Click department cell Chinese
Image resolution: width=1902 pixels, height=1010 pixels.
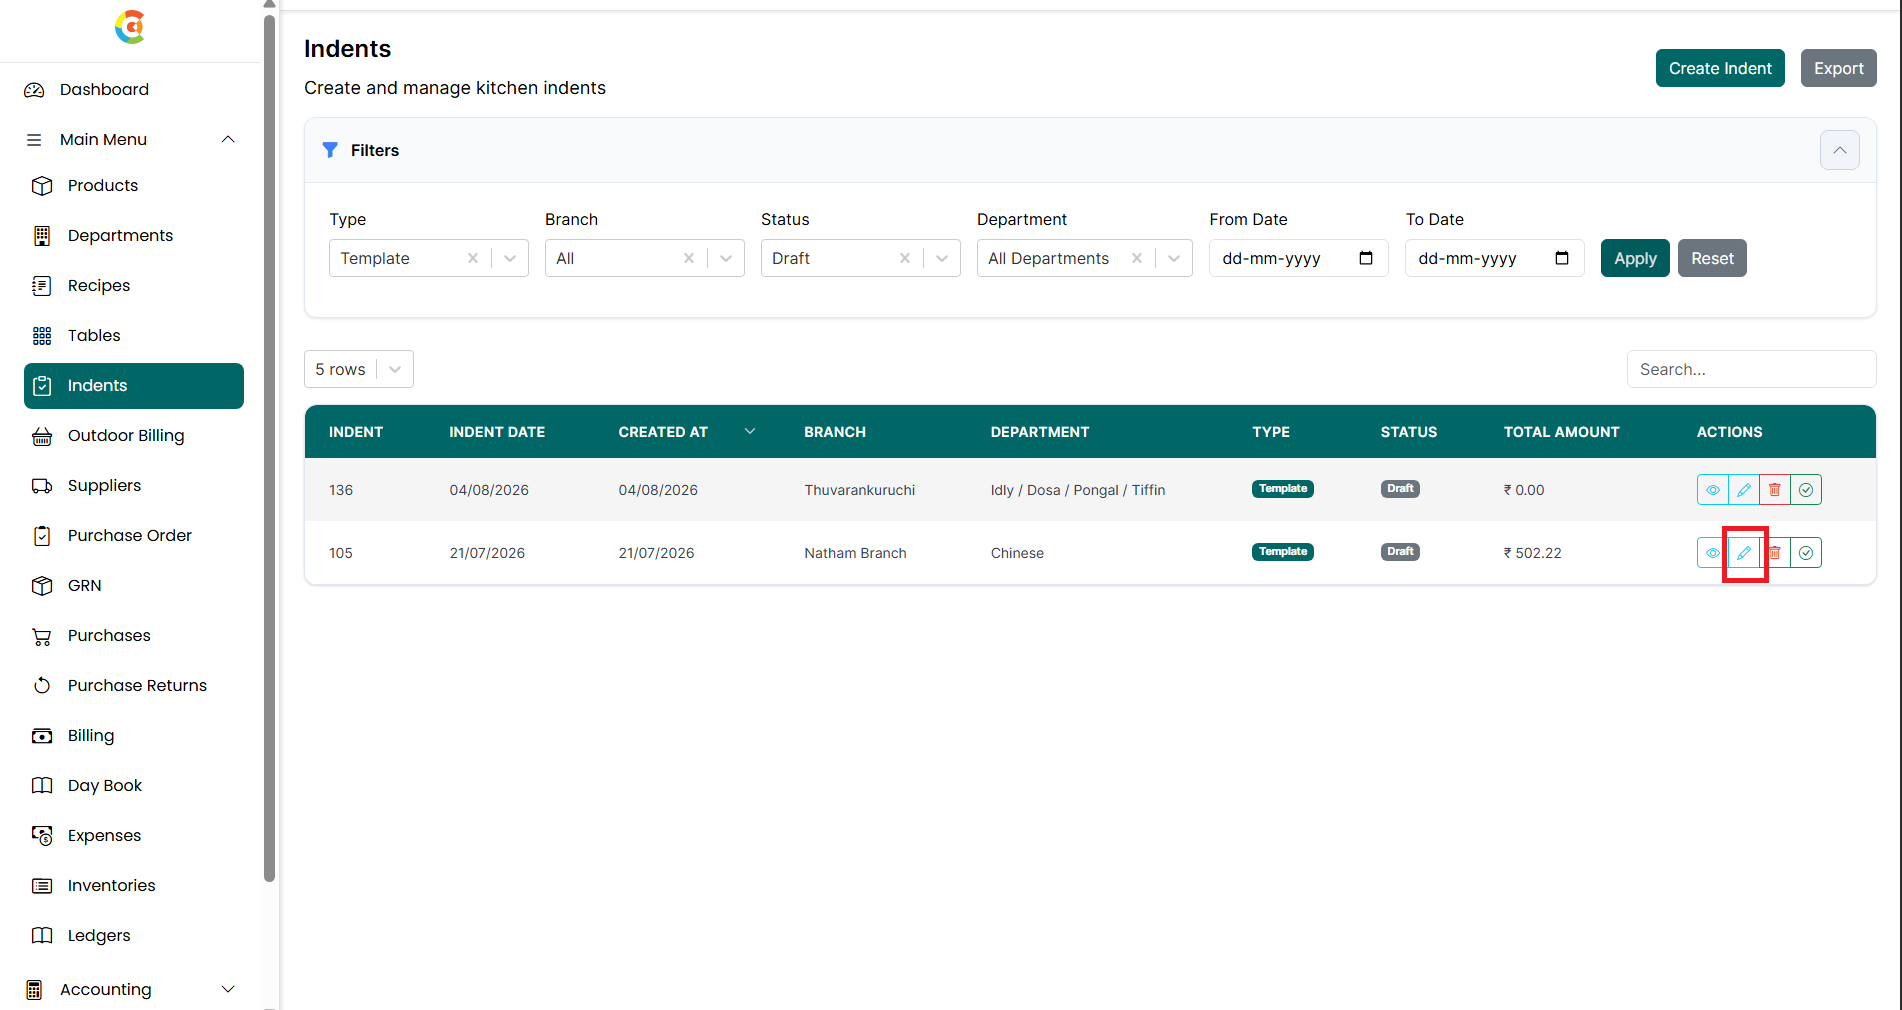click(1017, 553)
